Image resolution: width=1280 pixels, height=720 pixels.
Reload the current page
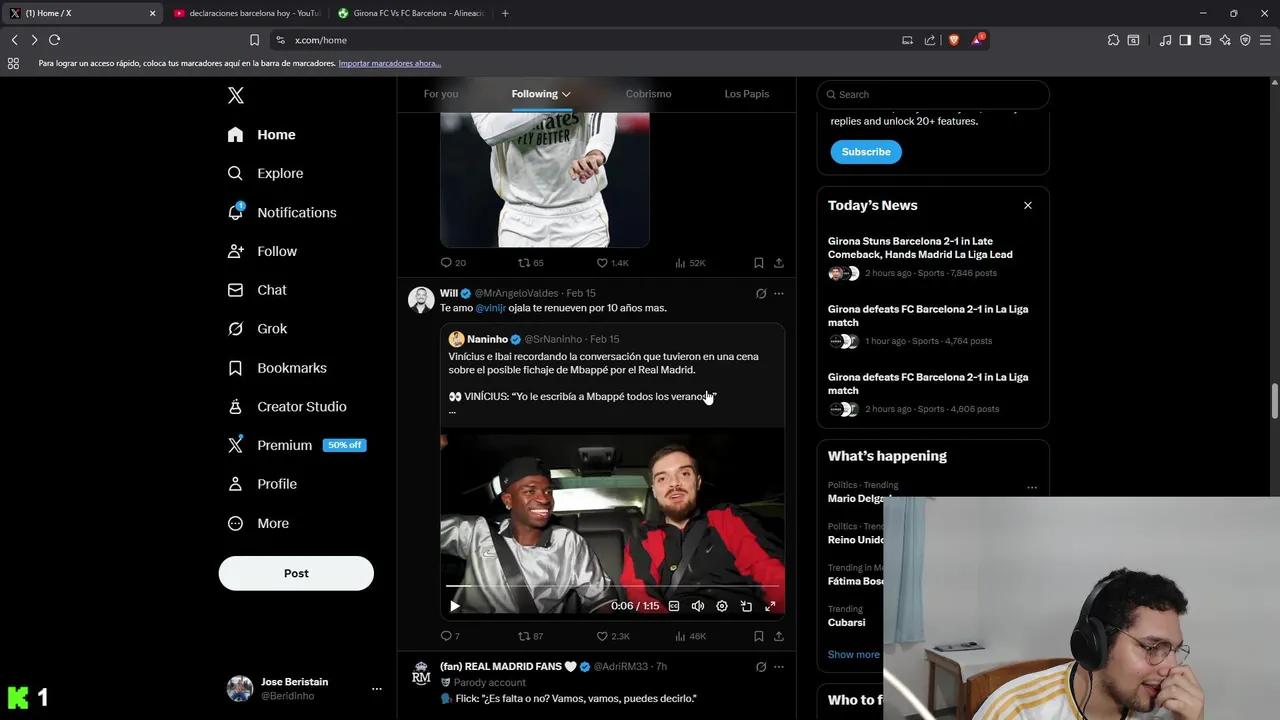[55, 40]
